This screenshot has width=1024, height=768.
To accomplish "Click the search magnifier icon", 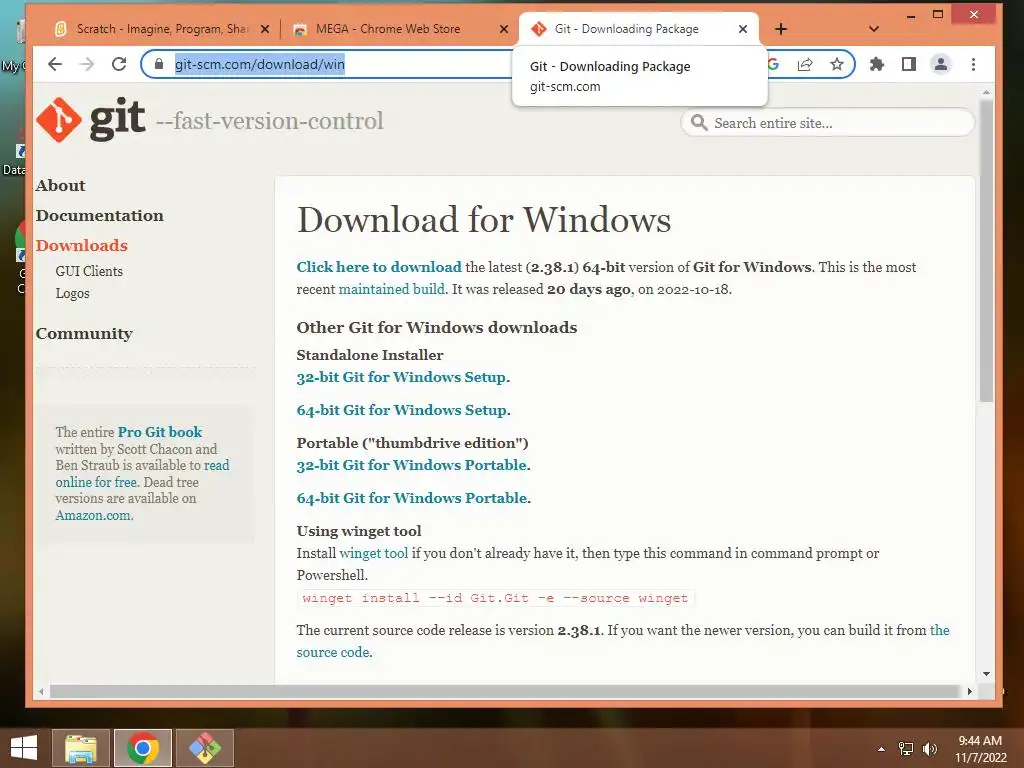I will point(699,123).
